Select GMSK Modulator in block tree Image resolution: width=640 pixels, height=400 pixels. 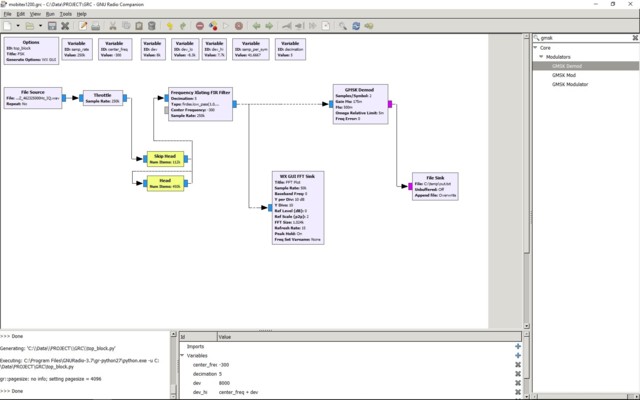point(570,84)
